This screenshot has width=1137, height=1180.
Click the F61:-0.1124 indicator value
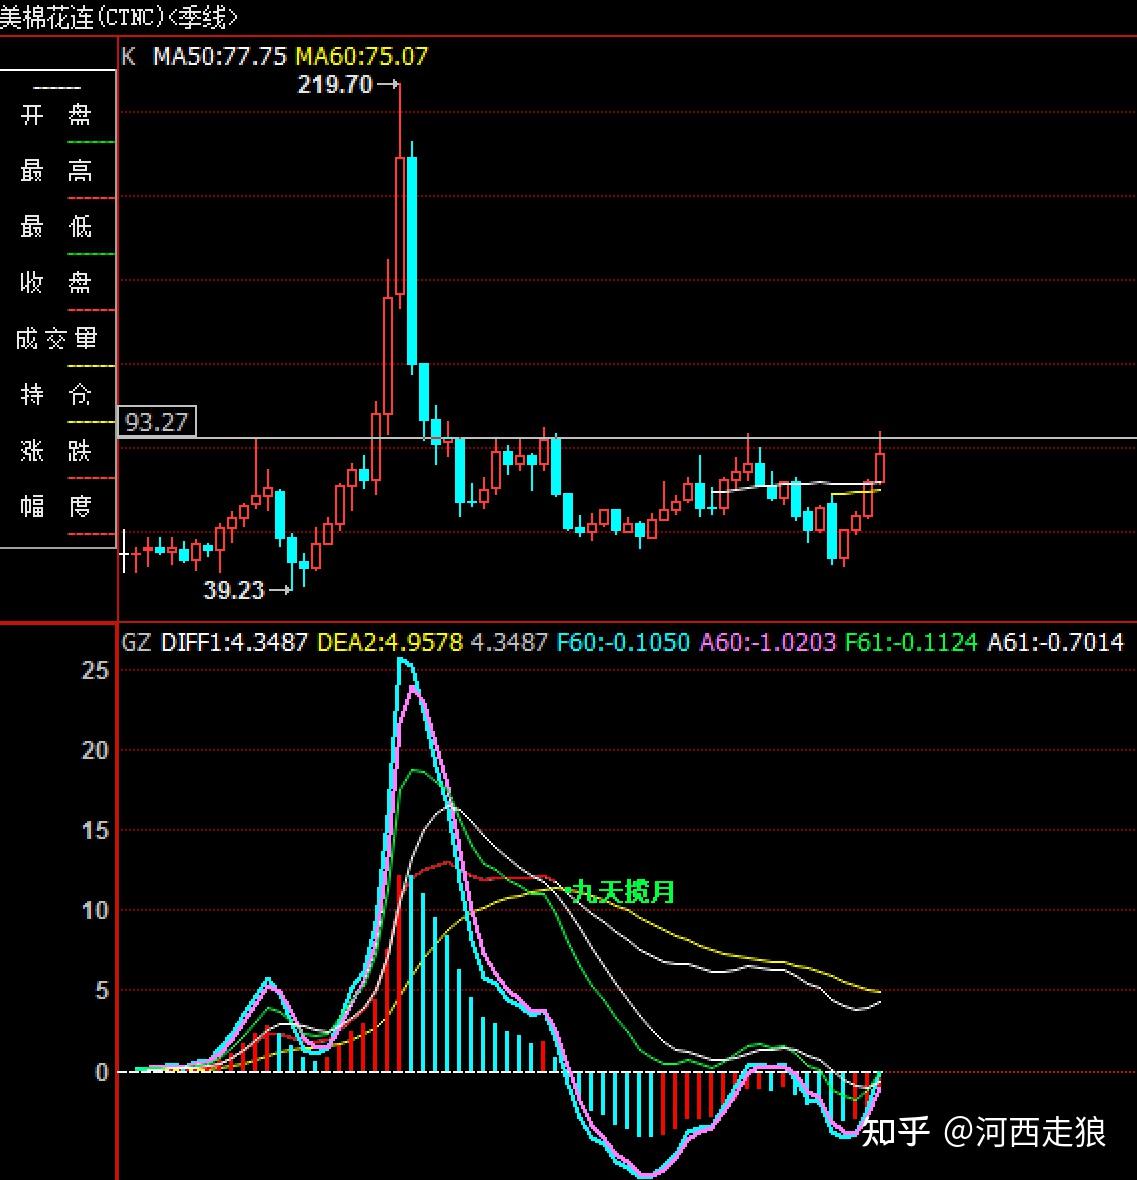coord(911,642)
